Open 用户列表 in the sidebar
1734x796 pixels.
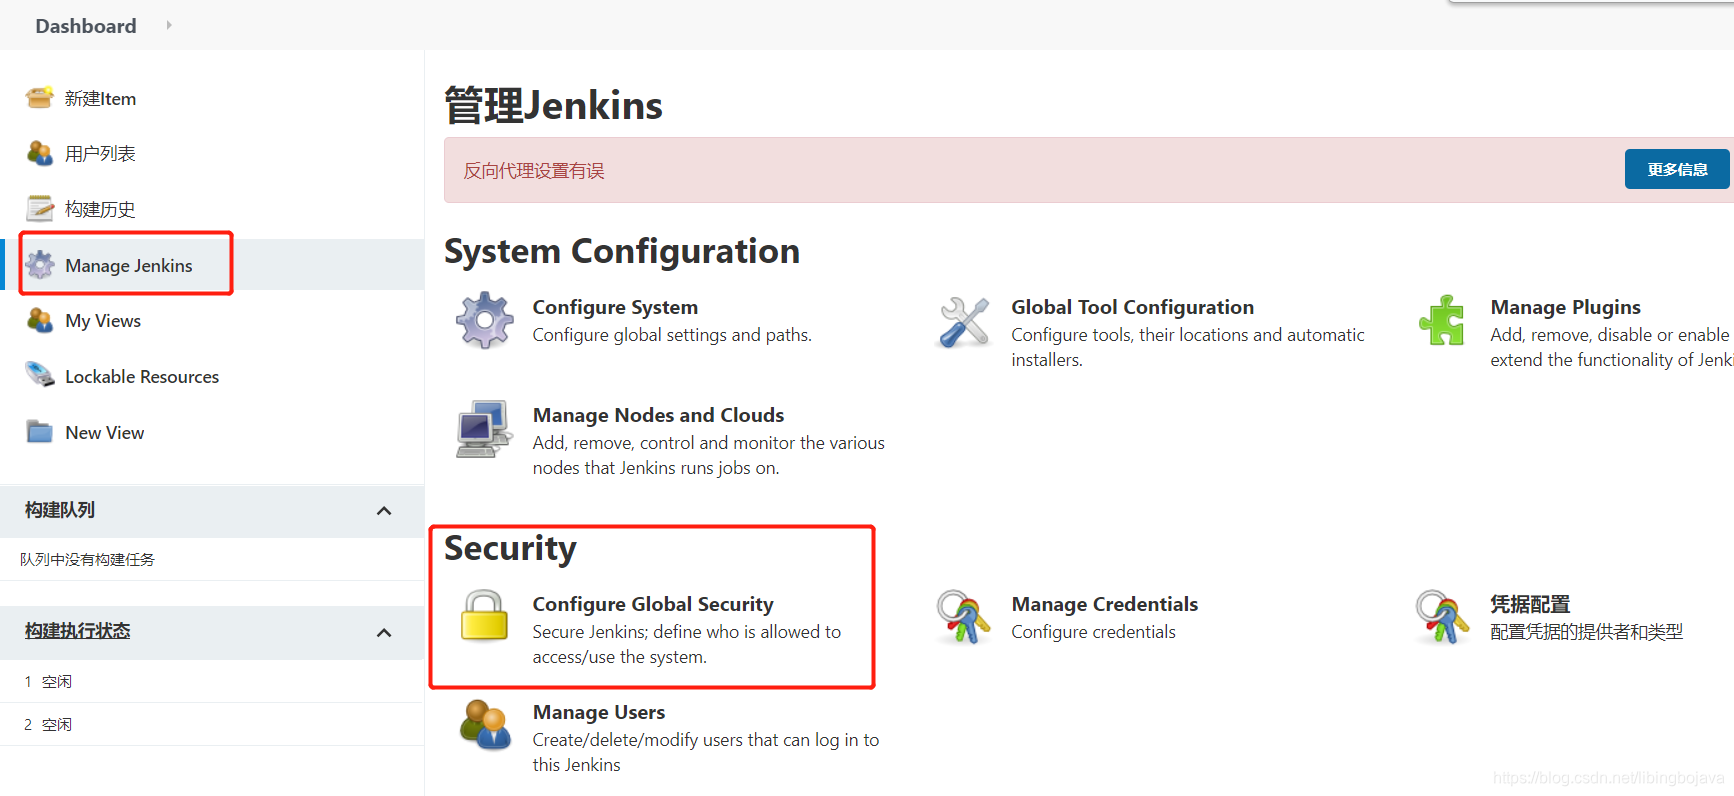pyautogui.click(x=100, y=153)
